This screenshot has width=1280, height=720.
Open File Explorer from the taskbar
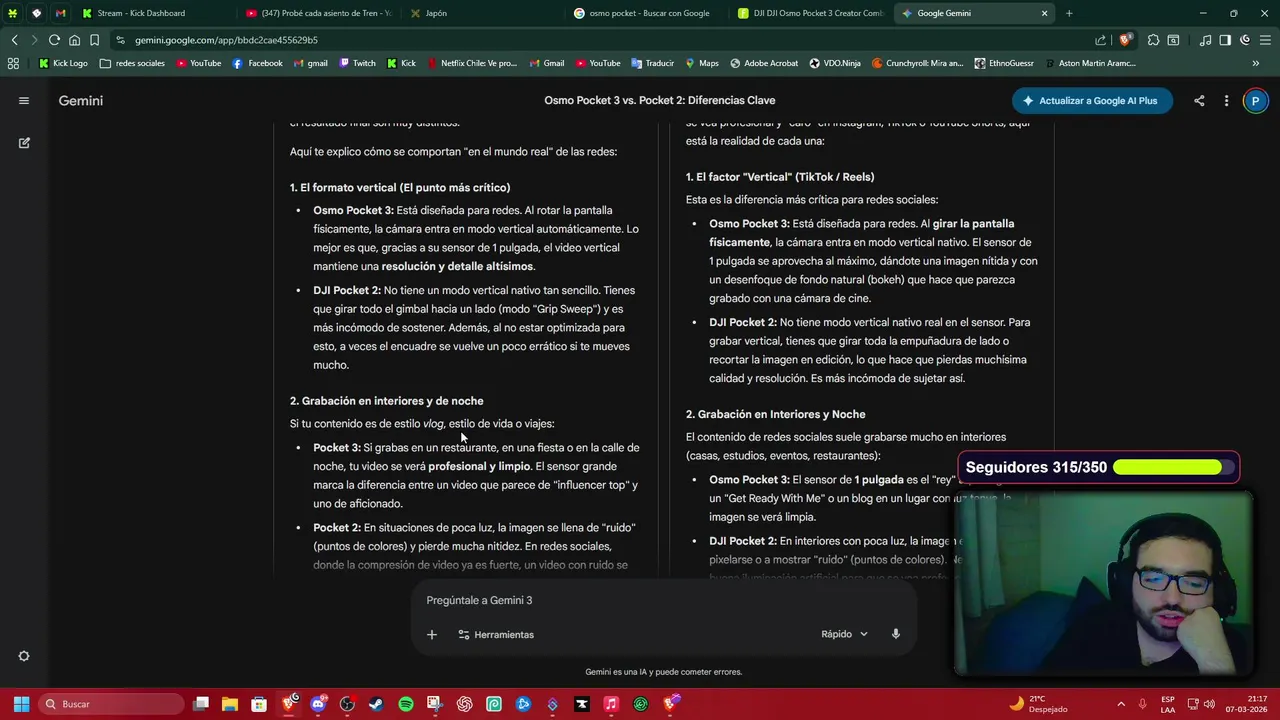click(230, 704)
